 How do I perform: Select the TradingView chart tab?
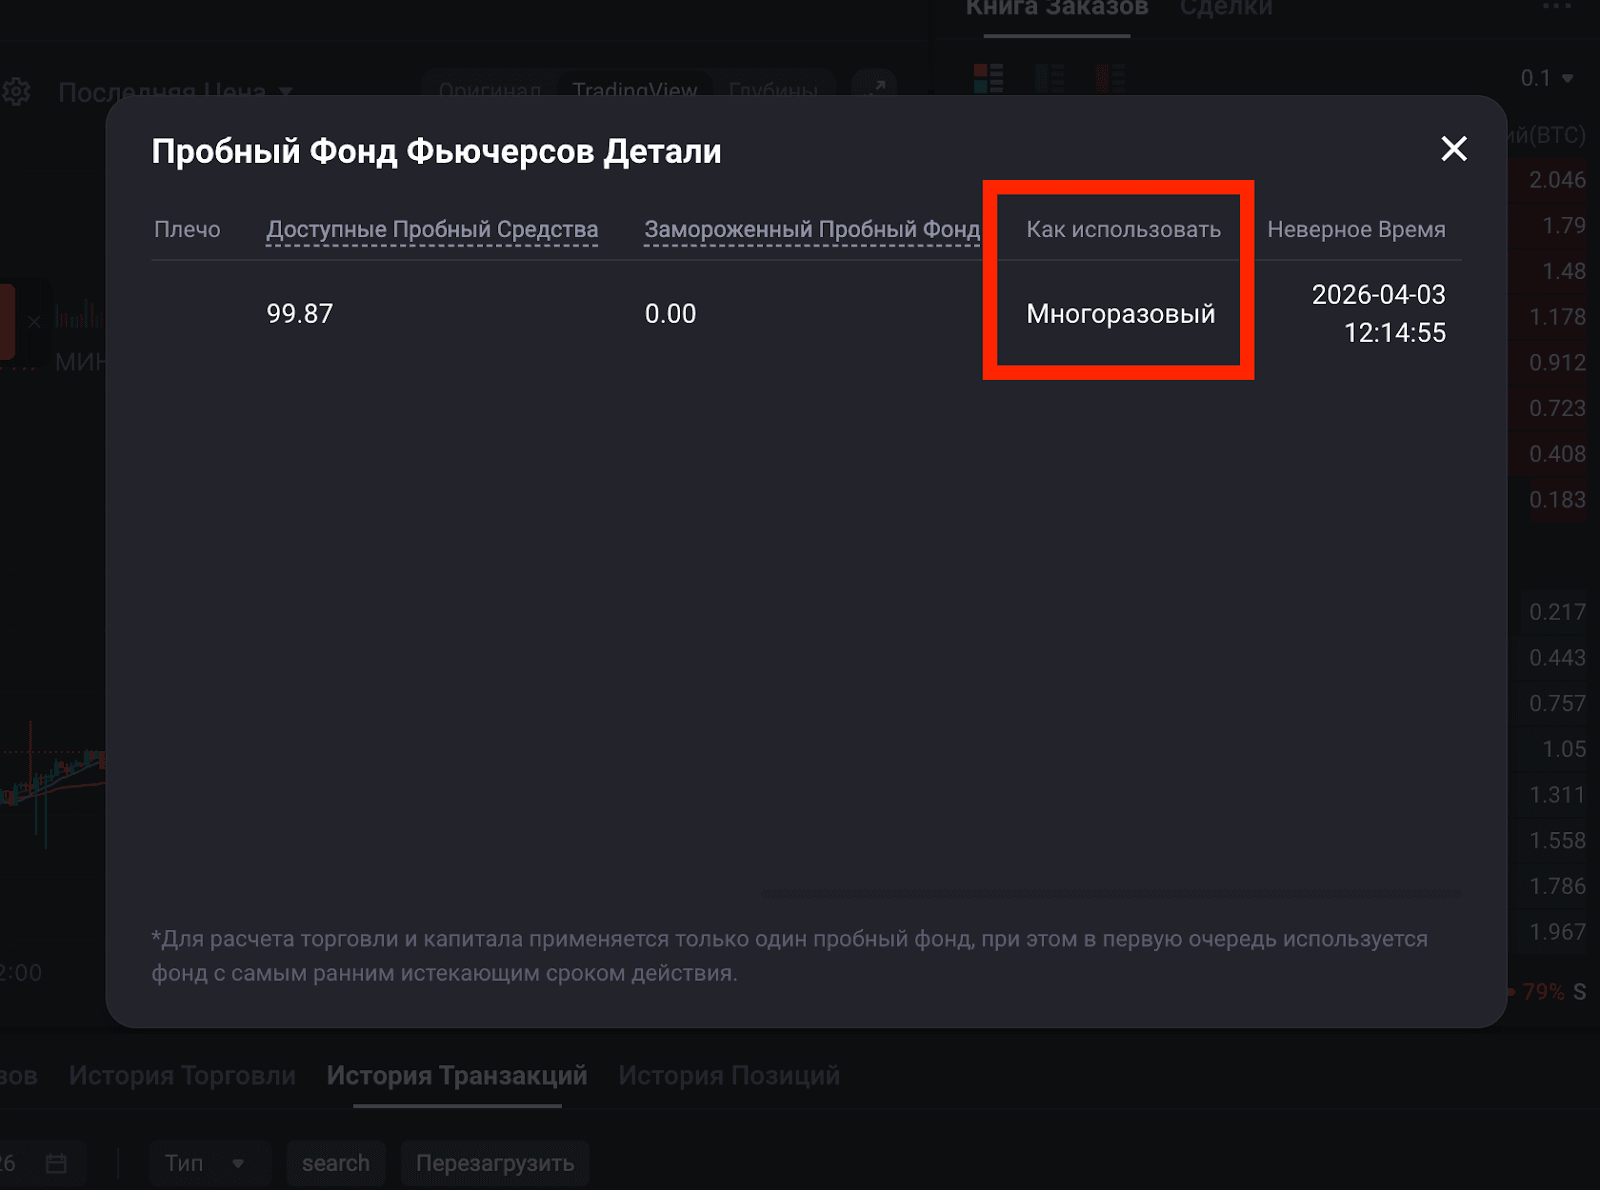(x=634, y=89)
